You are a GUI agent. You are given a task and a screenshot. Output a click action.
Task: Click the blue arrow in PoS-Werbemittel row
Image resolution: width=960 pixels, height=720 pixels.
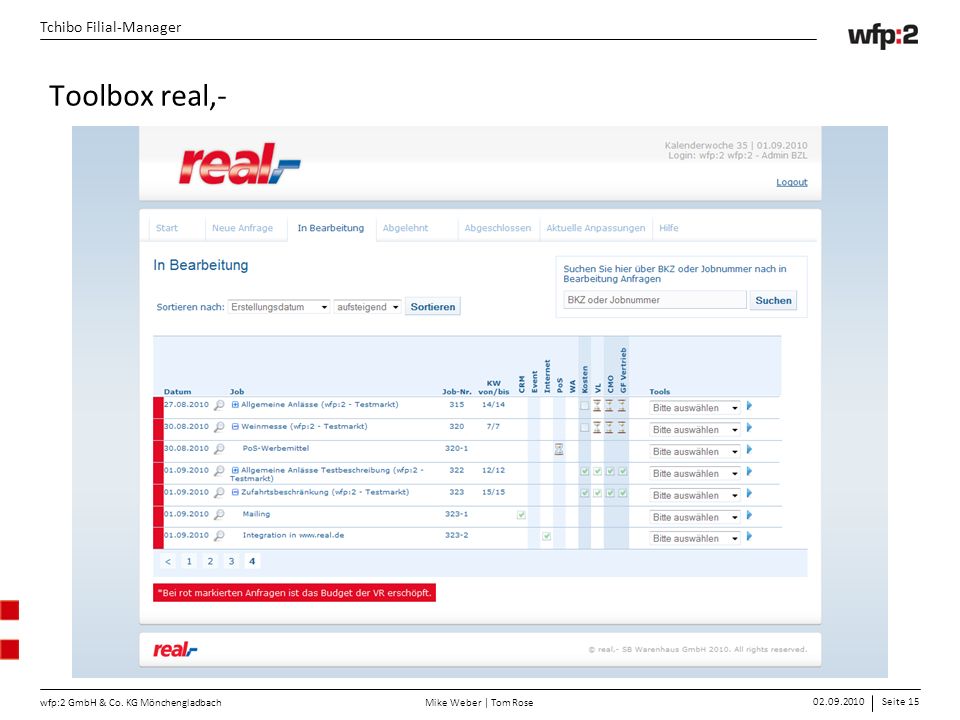[x=749, y=450]
